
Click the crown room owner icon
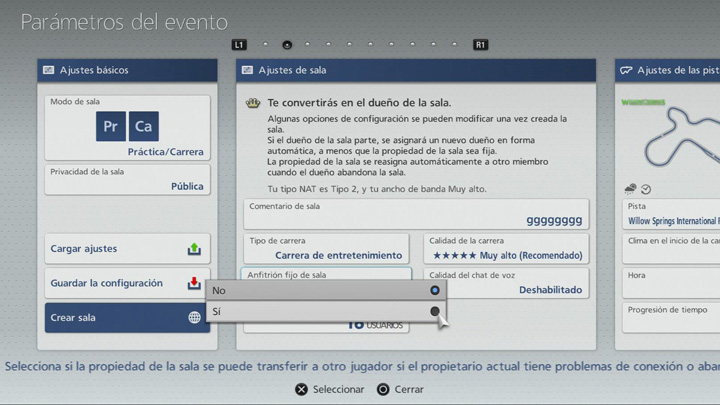tap(254, 102)
